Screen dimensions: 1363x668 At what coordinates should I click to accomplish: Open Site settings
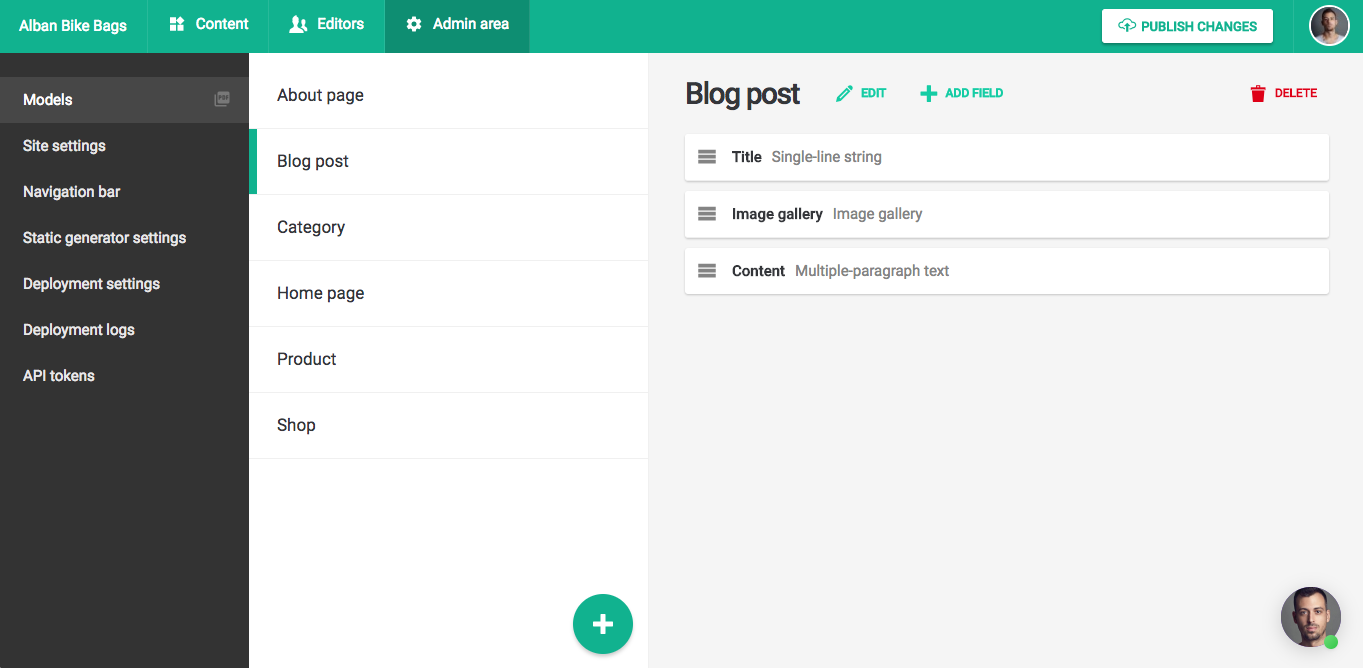124,146
